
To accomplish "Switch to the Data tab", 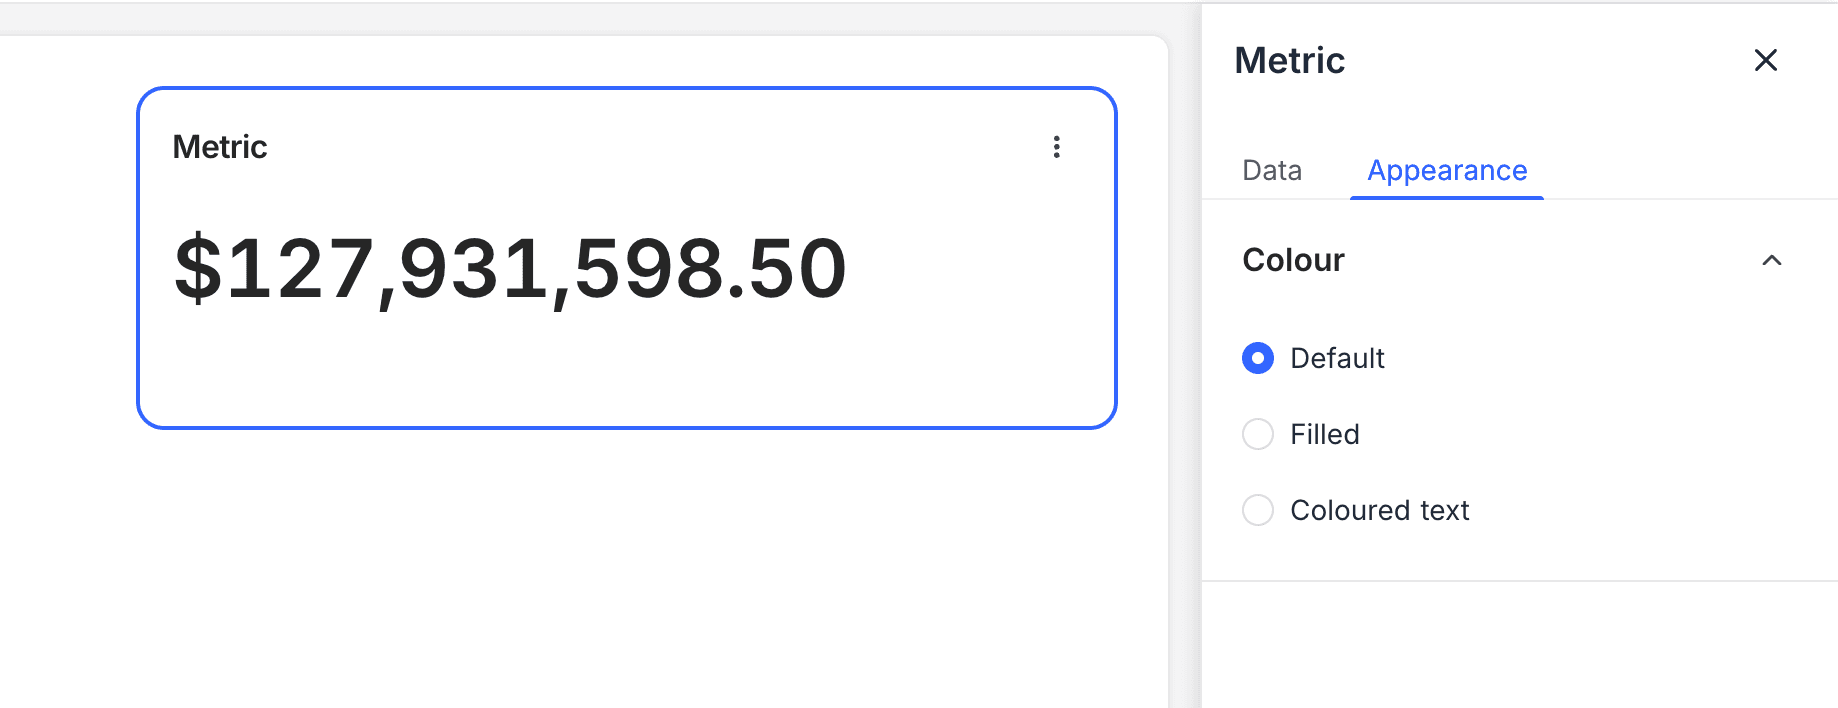I will [x=1271, y=170].
